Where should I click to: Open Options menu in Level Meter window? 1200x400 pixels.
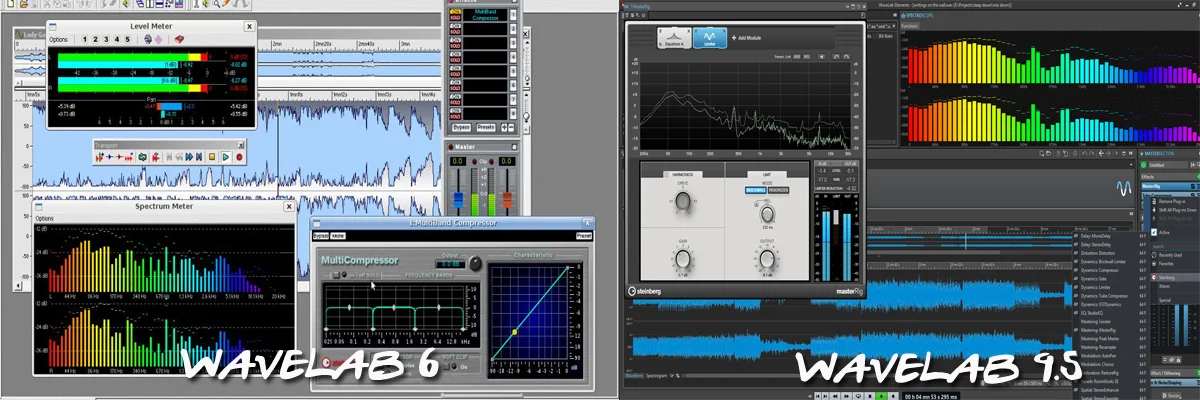58,40
